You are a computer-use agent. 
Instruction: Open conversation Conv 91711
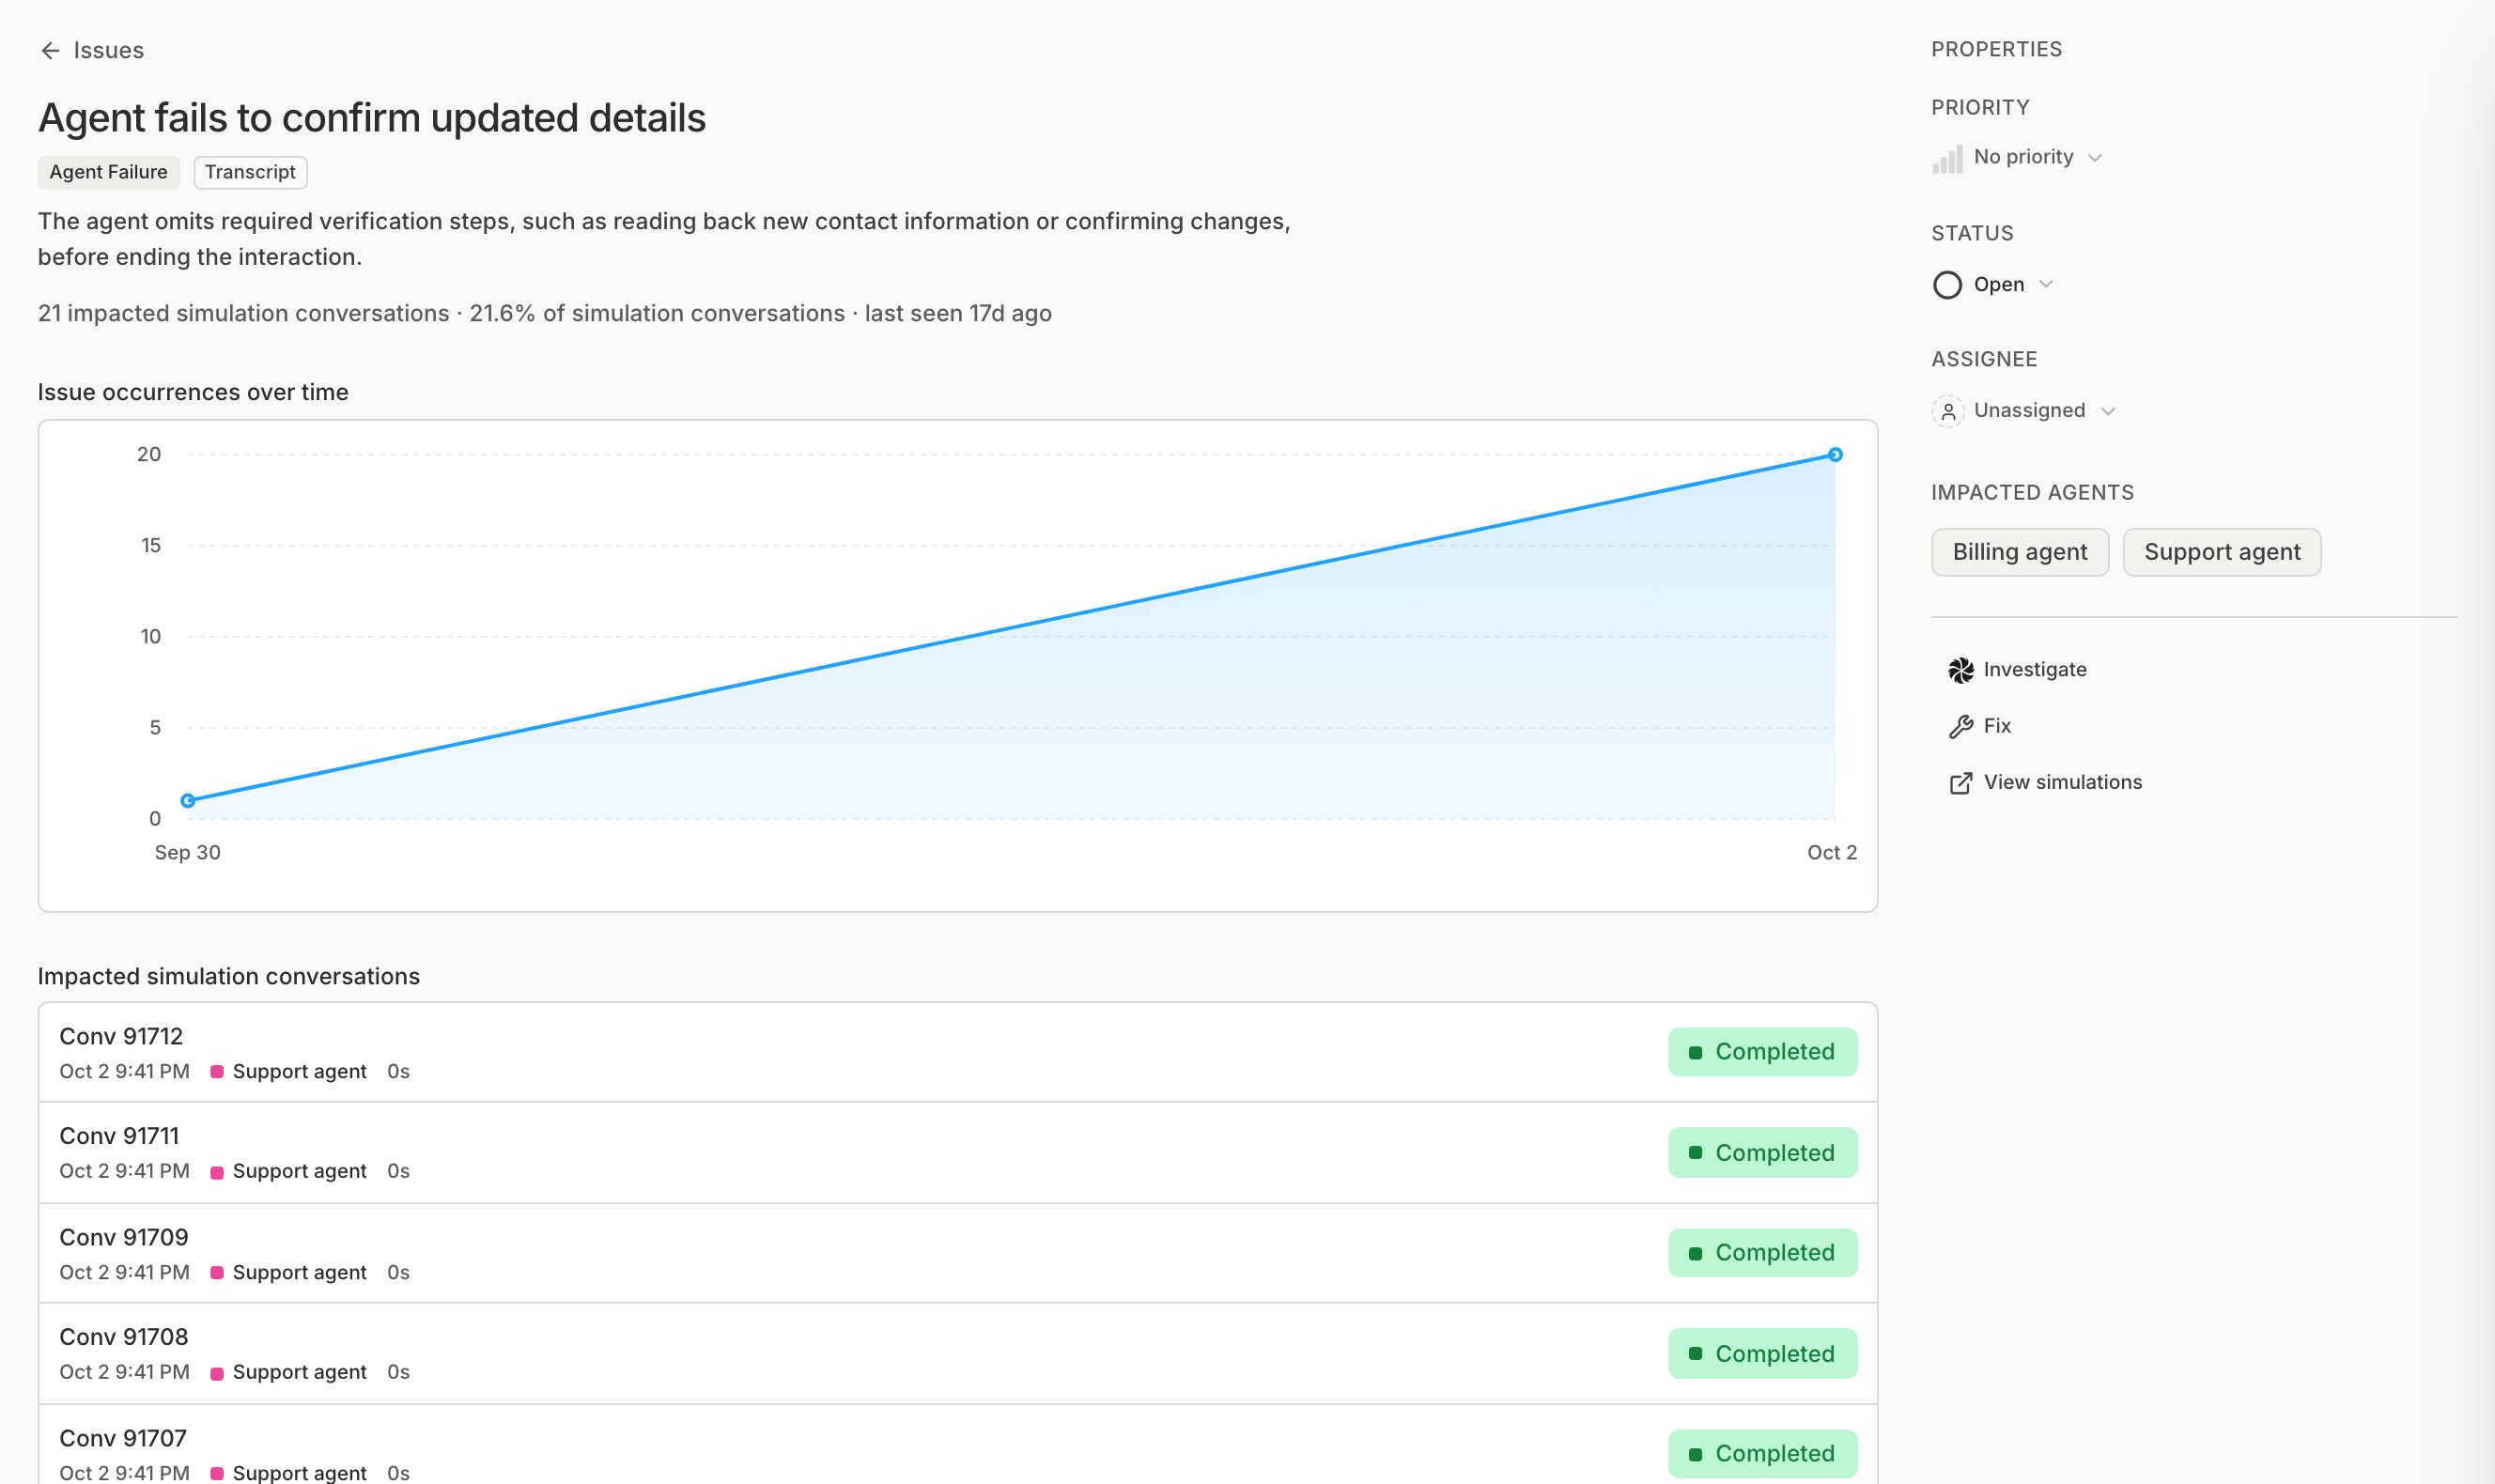(x=958, y=1153)
